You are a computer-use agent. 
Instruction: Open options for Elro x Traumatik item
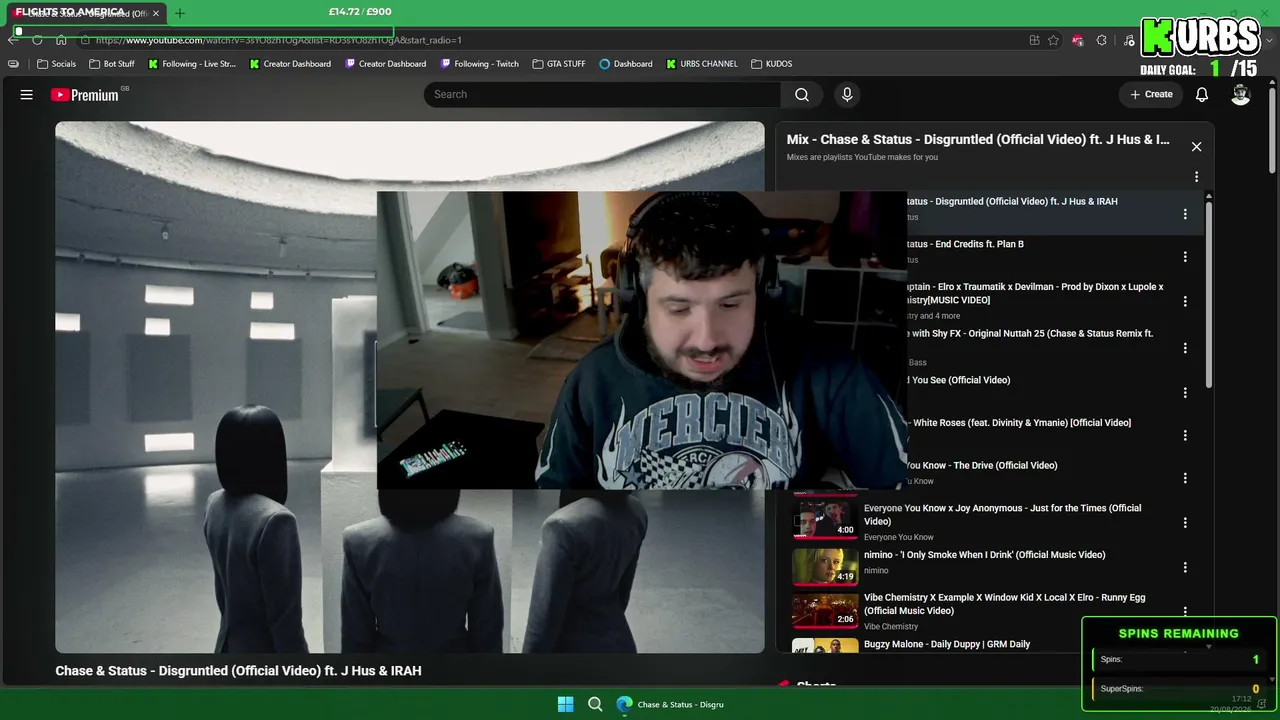[1185, 301]
